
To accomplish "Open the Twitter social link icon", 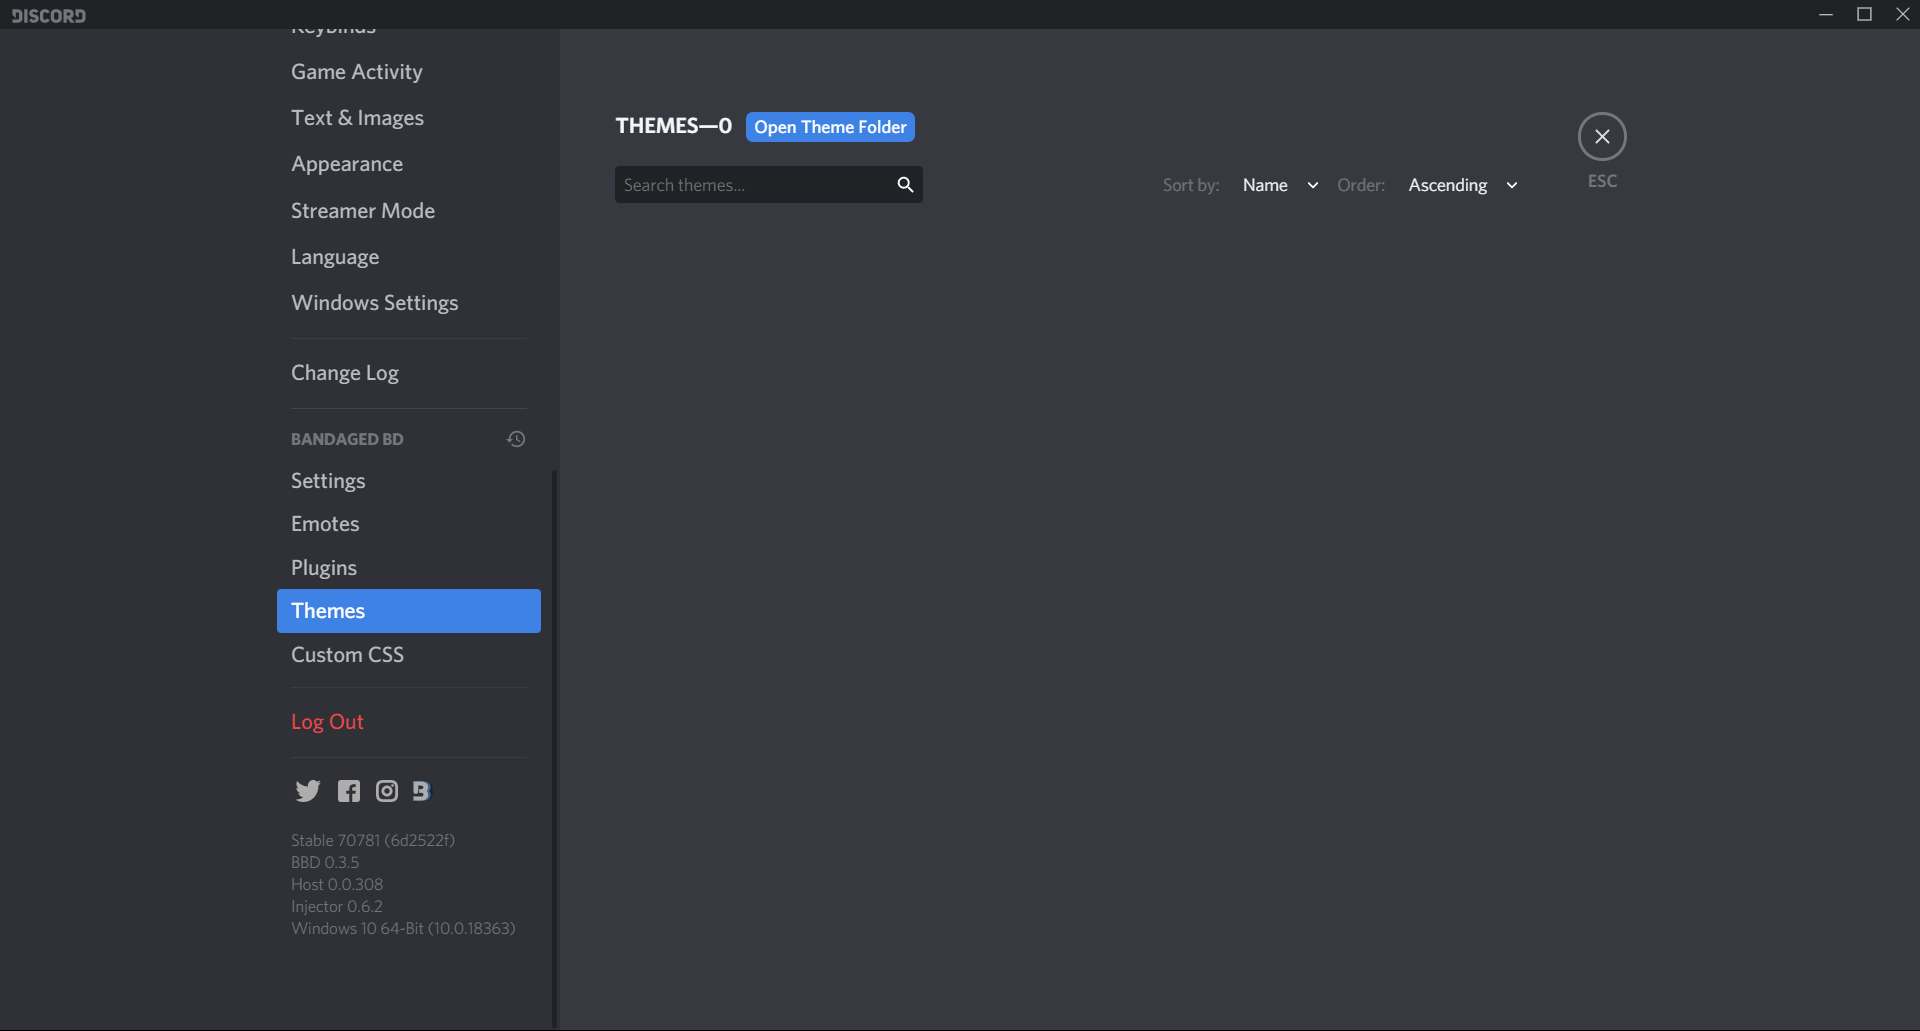I will click(x=308, y=791).
